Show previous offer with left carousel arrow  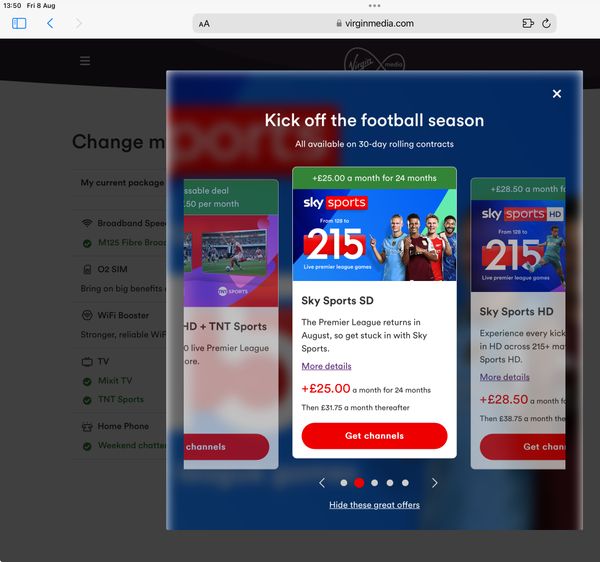(x=322, y=483)
